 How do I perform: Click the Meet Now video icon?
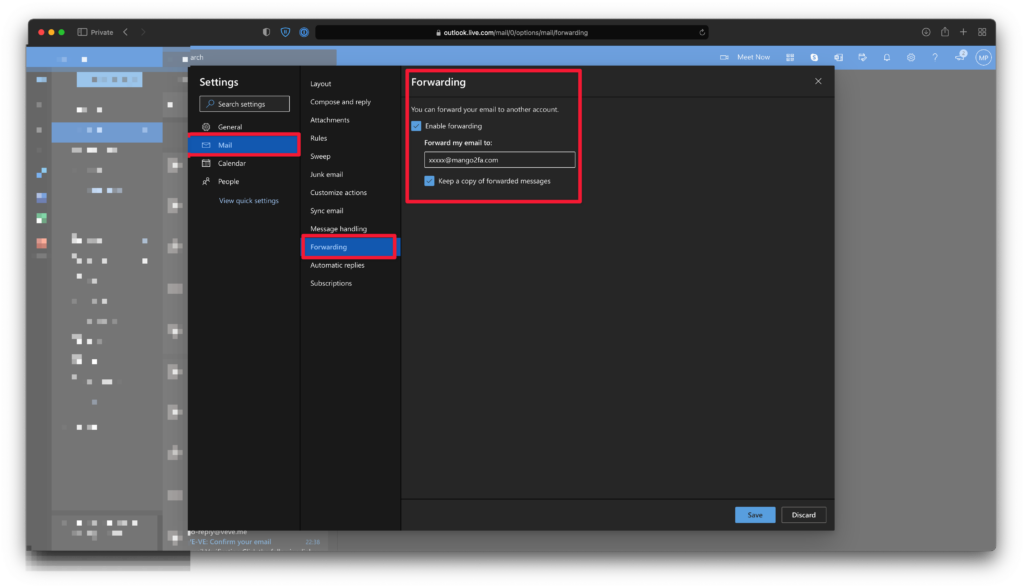click(724, 58)
